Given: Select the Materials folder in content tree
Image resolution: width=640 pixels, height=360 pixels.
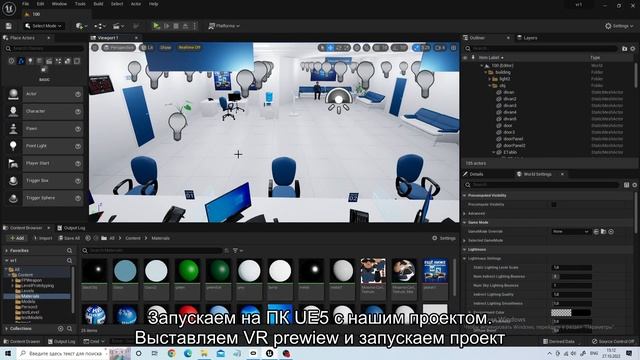Looking at the screenshot, I should [30, 296].
